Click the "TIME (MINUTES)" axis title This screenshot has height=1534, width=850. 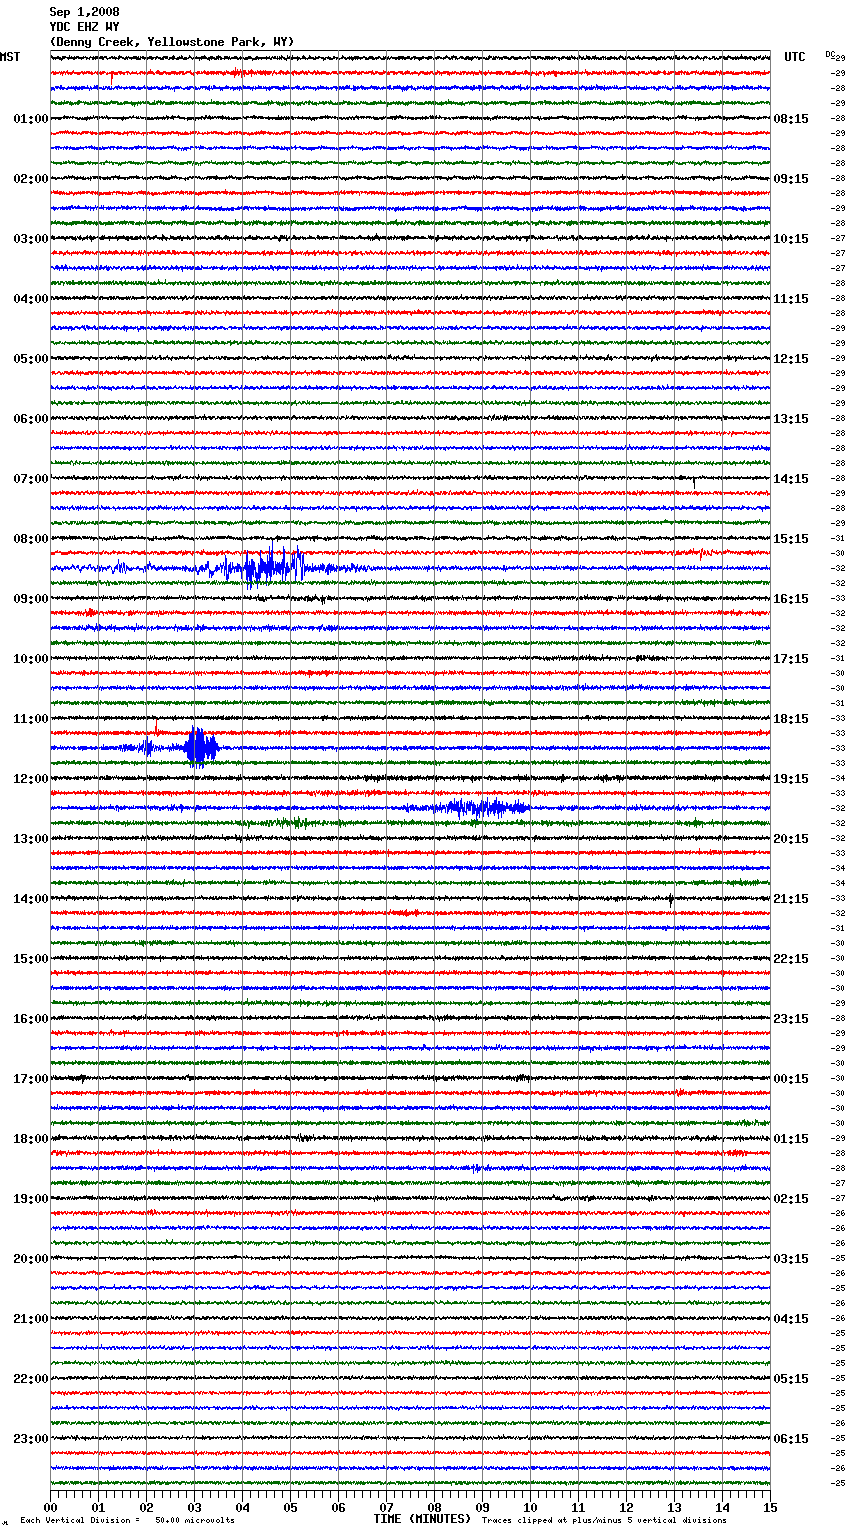click(x=422, y=1518)
